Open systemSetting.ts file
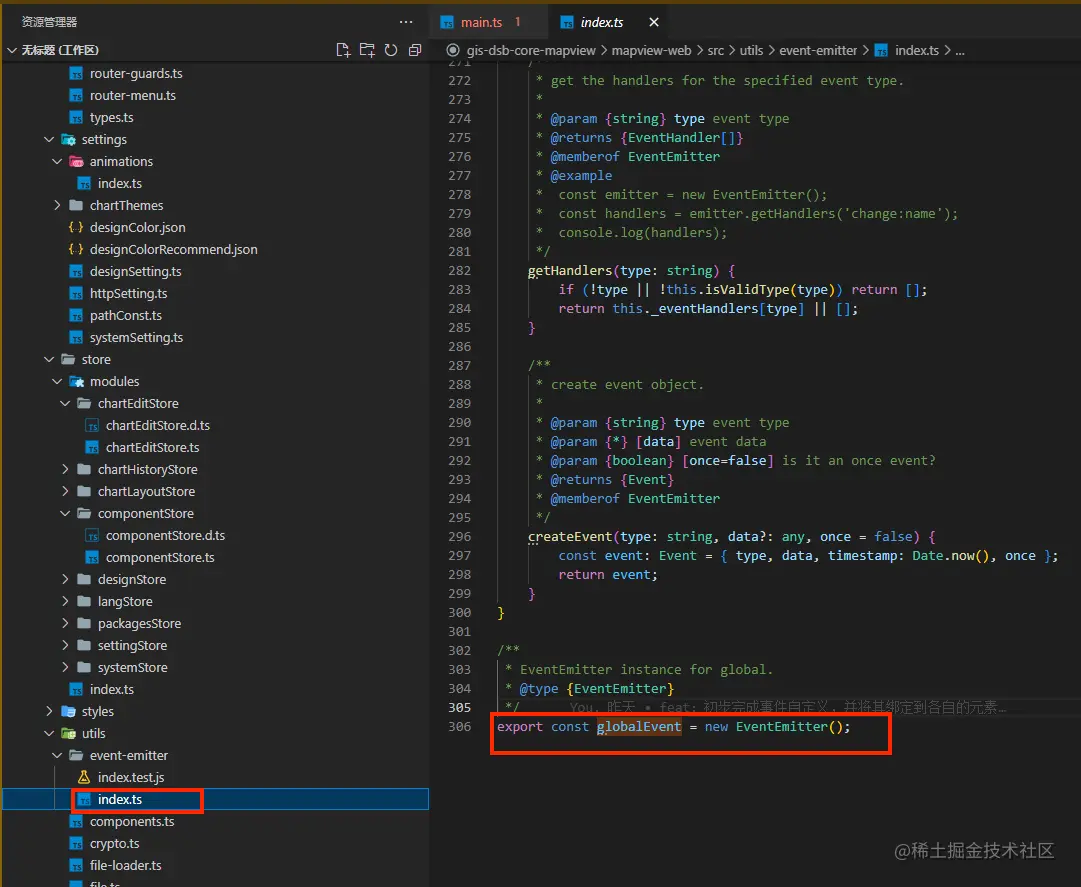This screenshot has width=1081, height=887. pos(137,338)
